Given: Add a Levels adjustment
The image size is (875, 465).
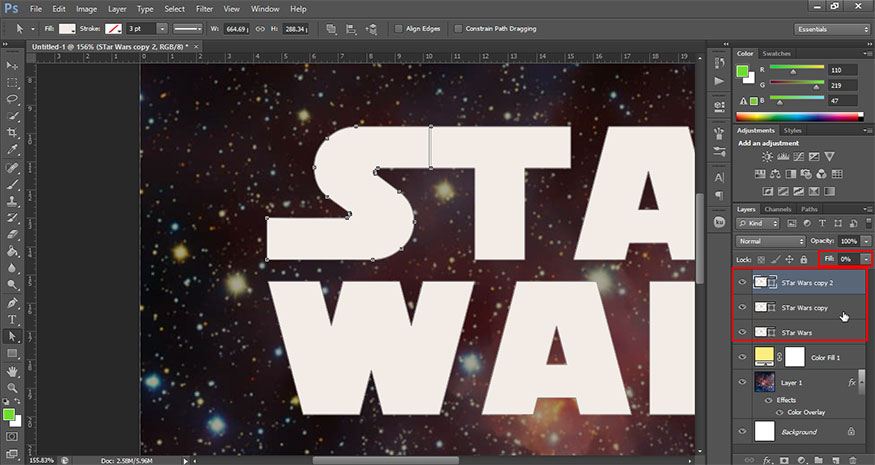Looking at the screenshot, I should 783,157.
